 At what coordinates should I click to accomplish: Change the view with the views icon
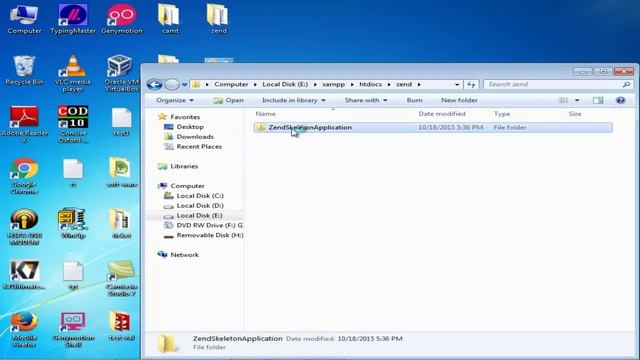pos(563,100)
